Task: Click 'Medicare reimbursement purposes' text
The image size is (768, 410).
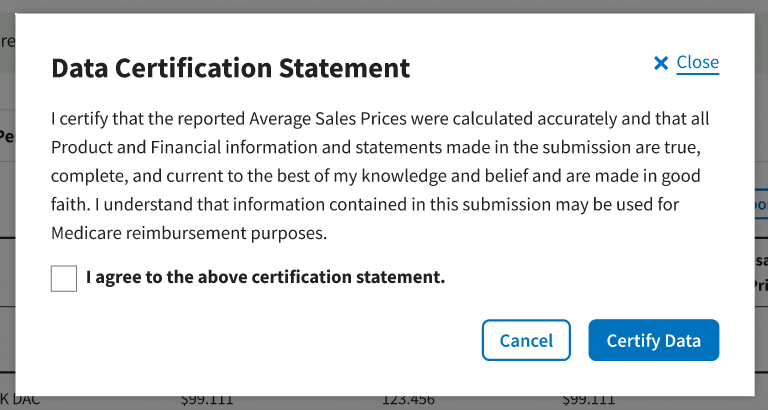Action: coord(190,233)
